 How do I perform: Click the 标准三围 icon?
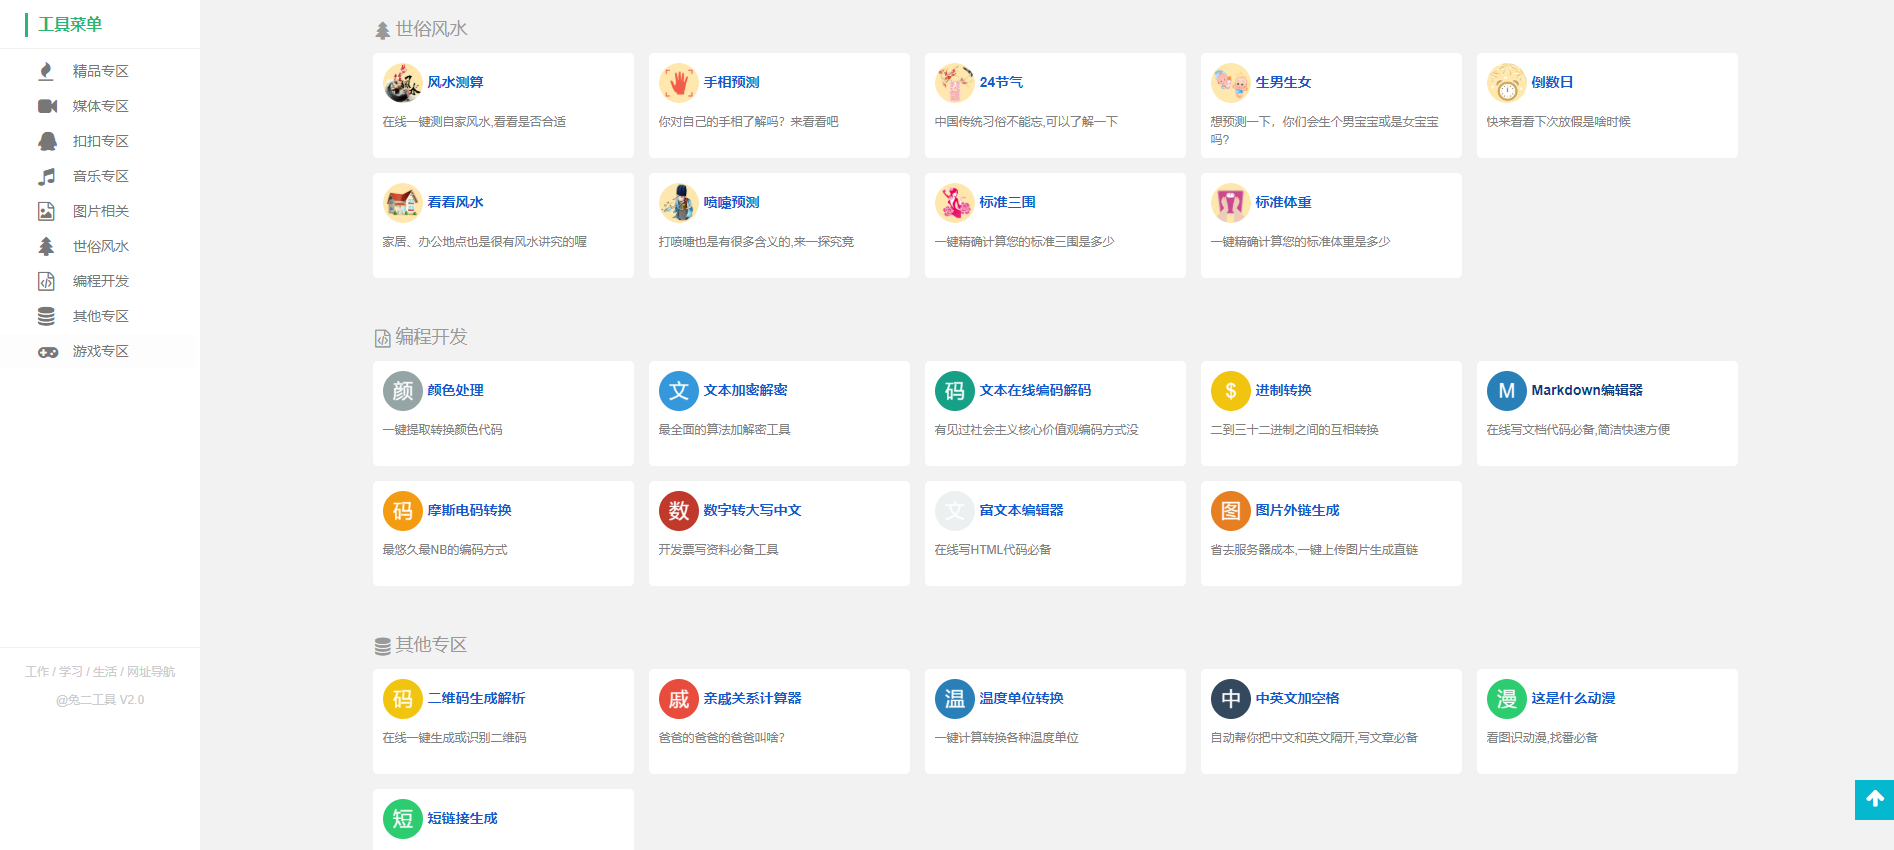pyautogui.click(x=955, y=203)
